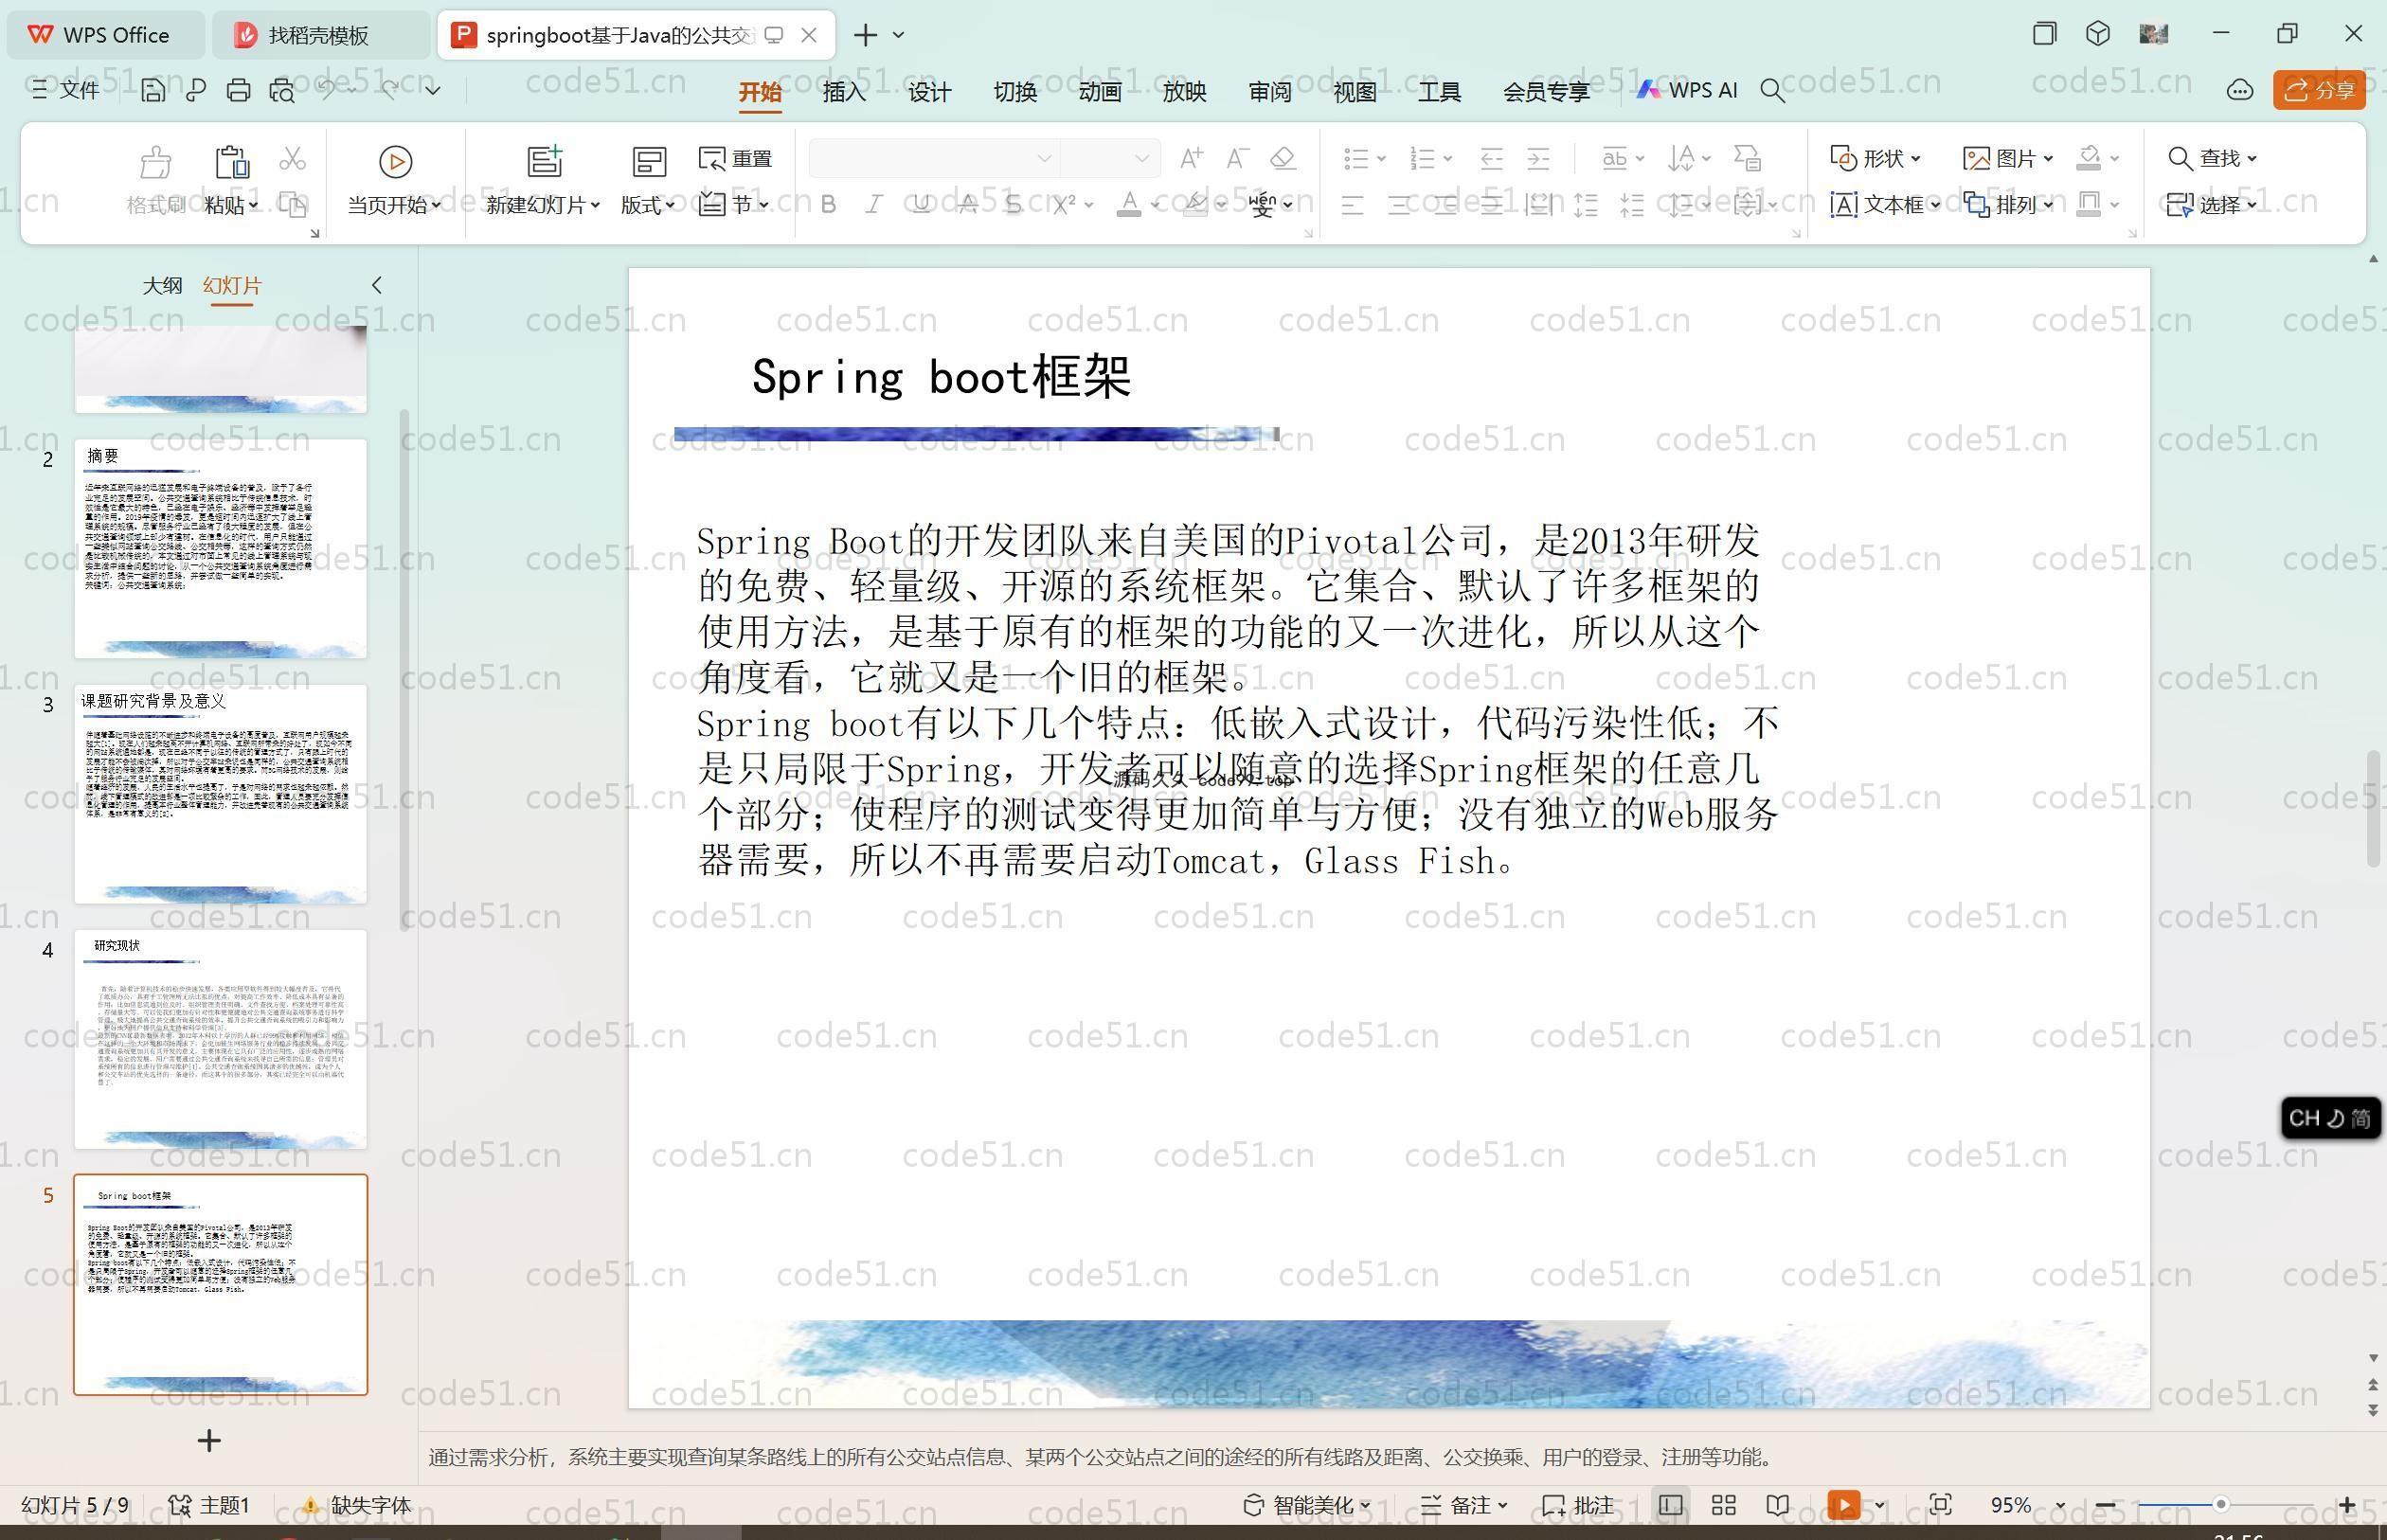This screenshot has width=2387, height=1540.
Task: Open the font name combo box
Action: tap(933, 158)
